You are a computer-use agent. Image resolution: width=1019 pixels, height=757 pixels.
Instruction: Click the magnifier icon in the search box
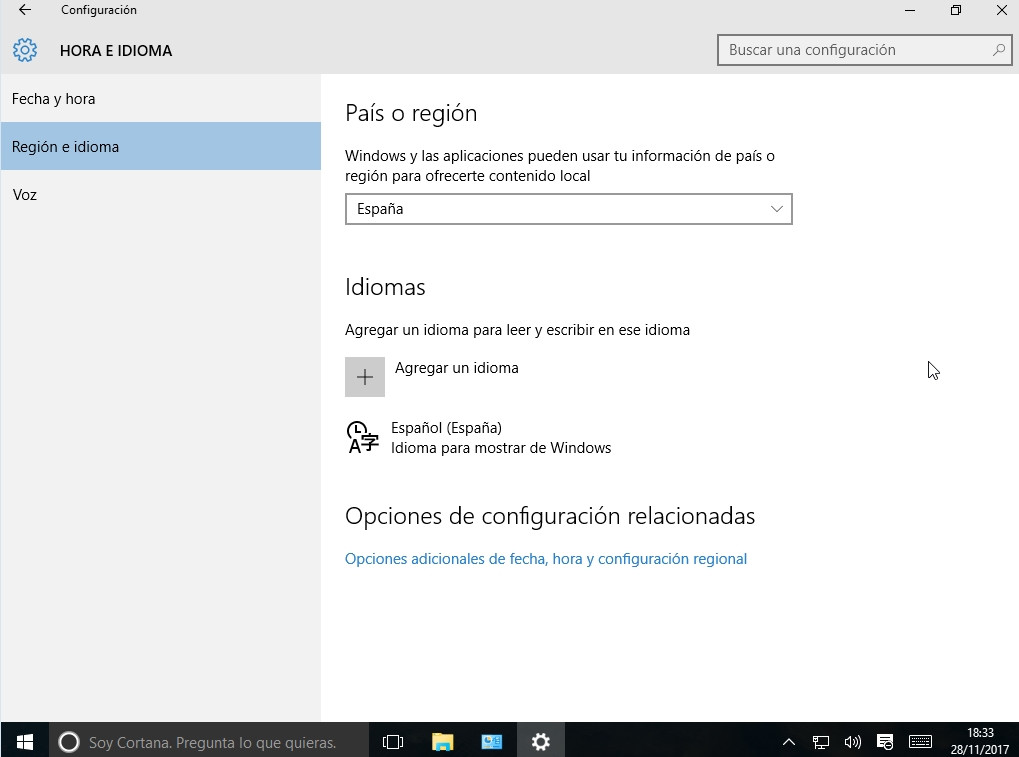(998, 50)
